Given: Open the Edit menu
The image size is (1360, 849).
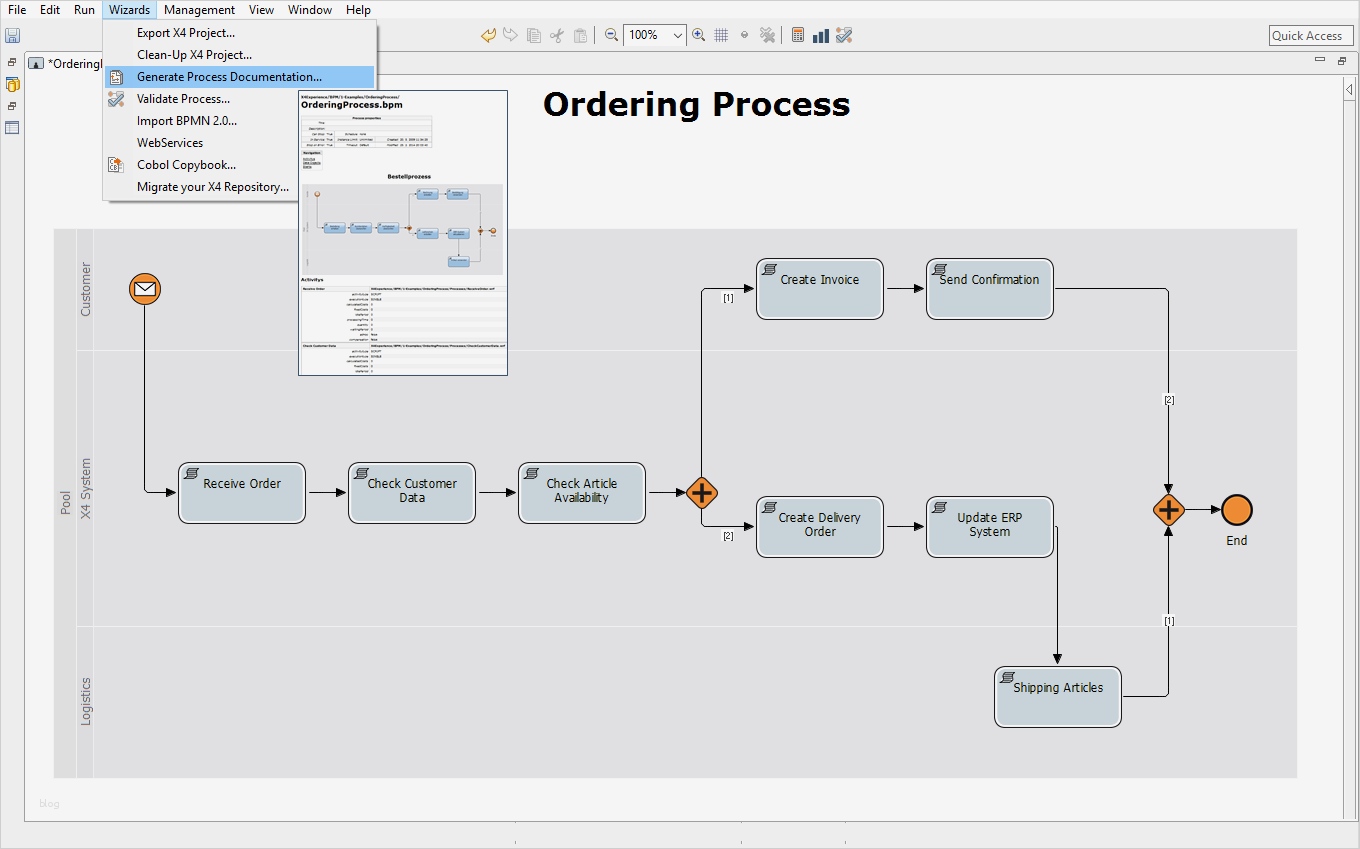Looking at the screenshot, I should coord(50,10).
